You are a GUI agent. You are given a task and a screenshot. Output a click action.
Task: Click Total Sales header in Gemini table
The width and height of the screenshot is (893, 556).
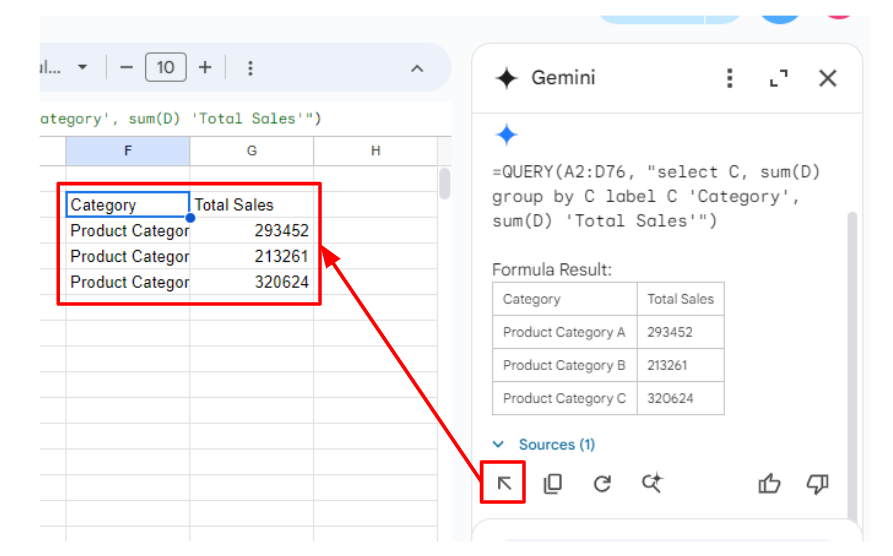click(680, 299)
